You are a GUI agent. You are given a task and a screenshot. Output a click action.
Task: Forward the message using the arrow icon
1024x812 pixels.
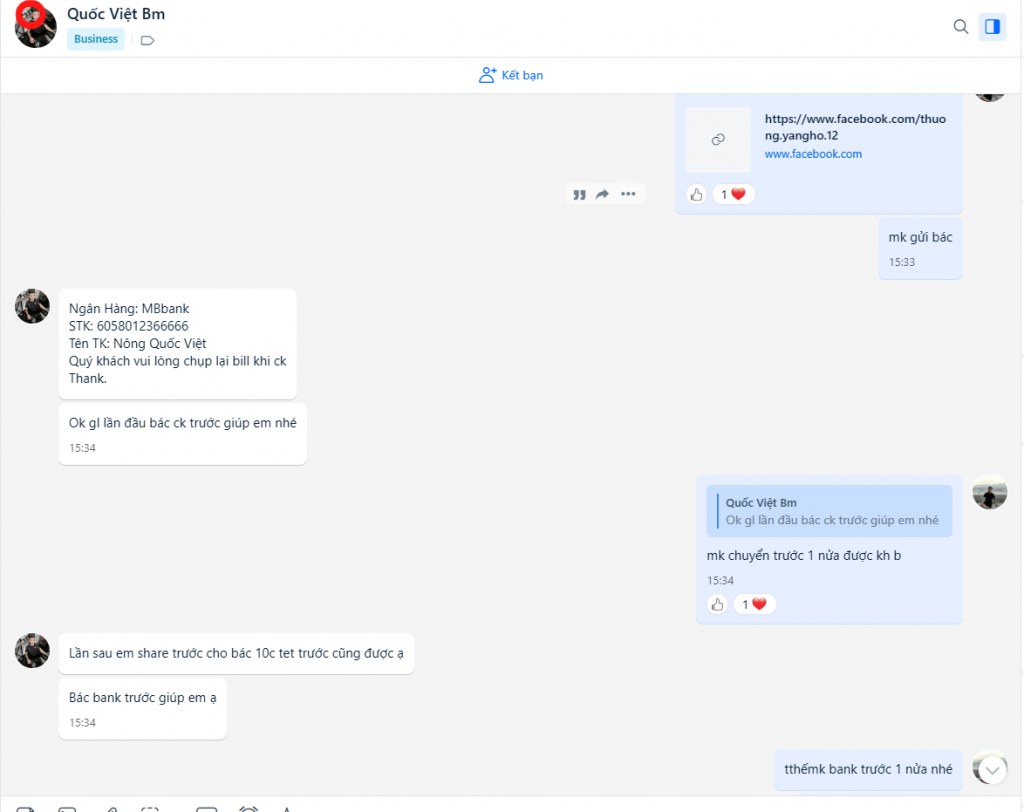pyautogui.click(x=604, y=194)
